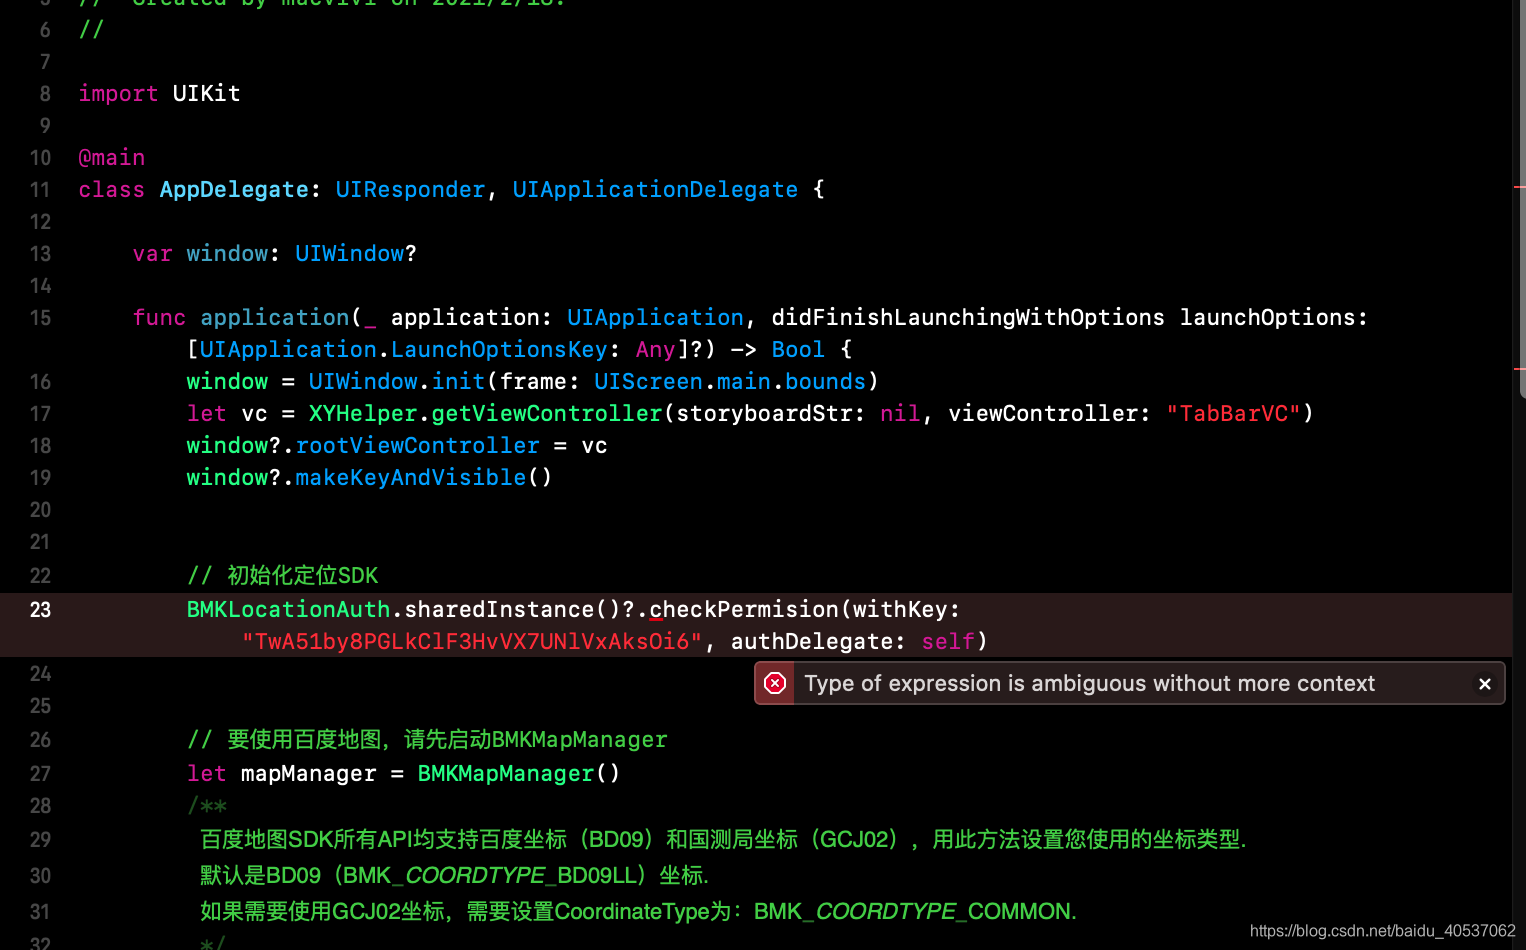Click 'UIApplicationDelegate' protocol name
This screenshot has height=950, width=1526.
[x=655, y=190]
